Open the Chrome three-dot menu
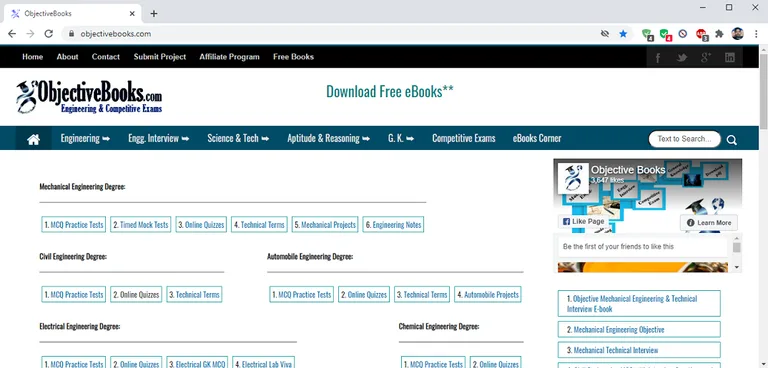Screen dimensions: 768x368 755,34
